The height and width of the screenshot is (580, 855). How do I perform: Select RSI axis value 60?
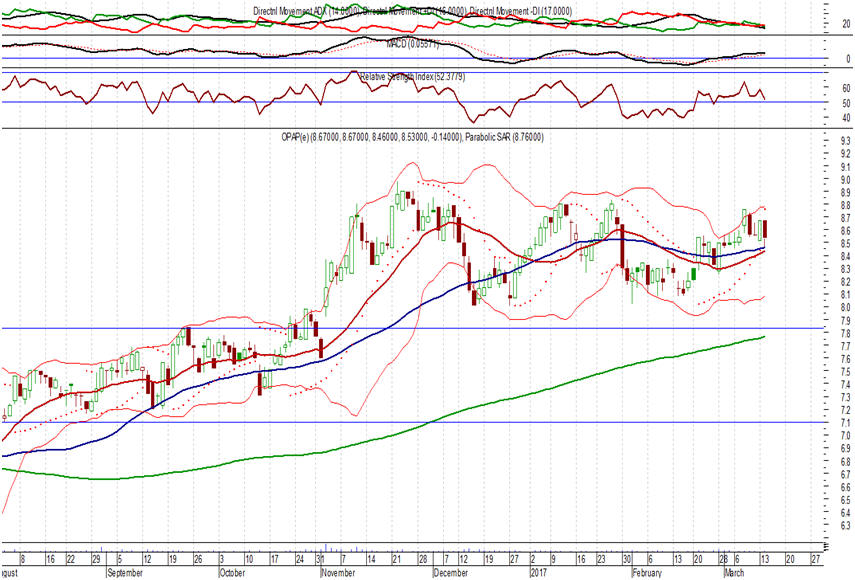pyautogui.click(x=846, y=88)
